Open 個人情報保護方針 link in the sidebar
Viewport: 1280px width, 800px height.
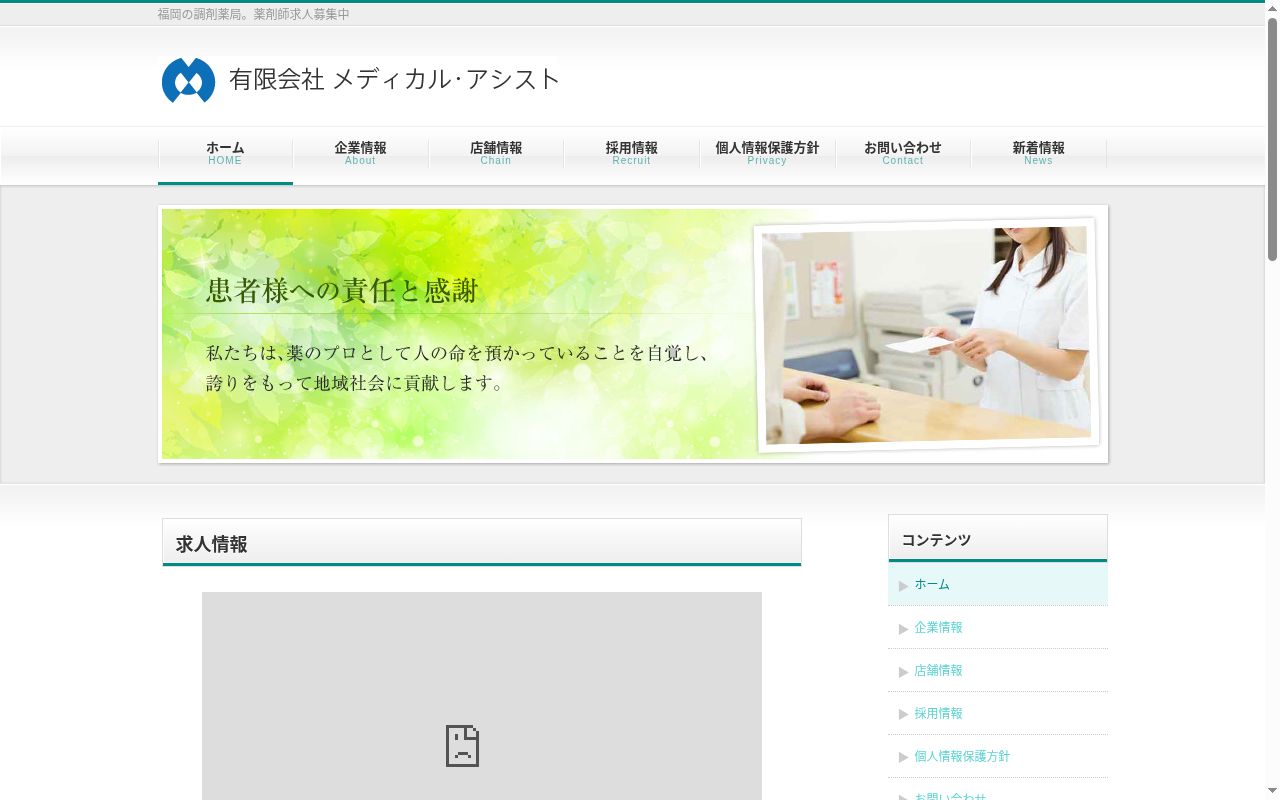coord(998,756)
